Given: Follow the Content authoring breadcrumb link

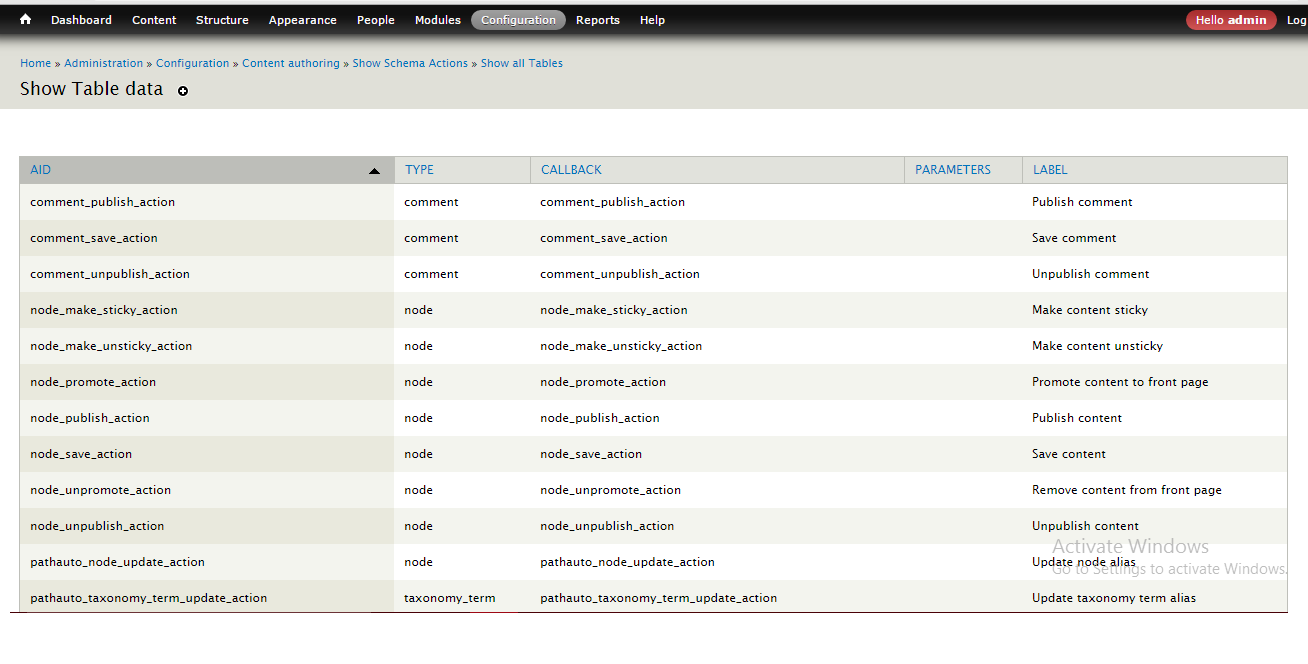Looking at the screenshot, I should 291,63.
